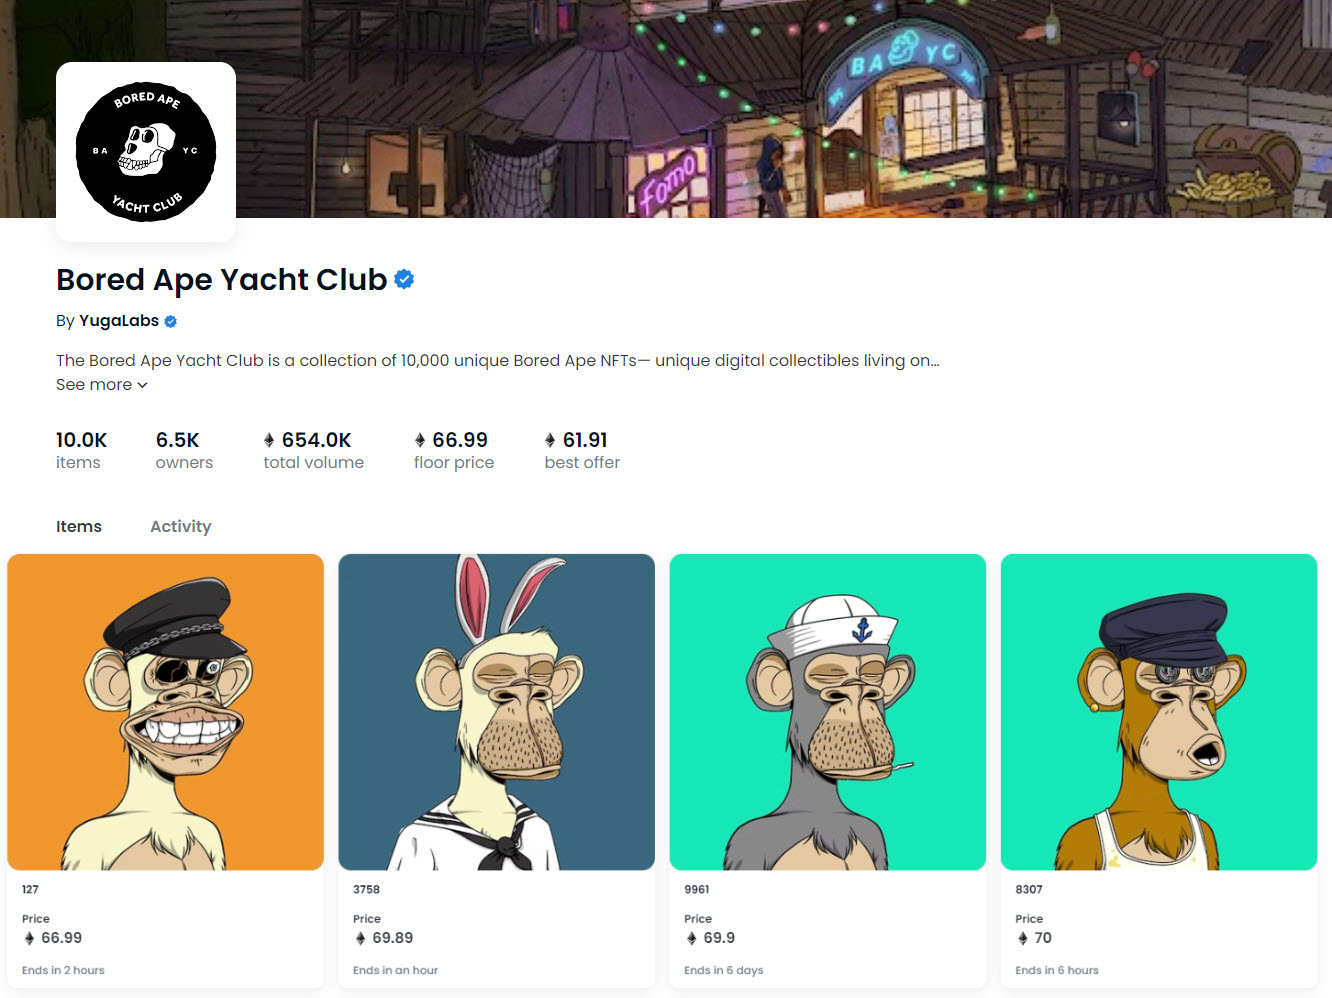The width and height of the screenshot is (1332, 998).
Task: Open the Bored Ape Yacht Club title
Action: 221,279
